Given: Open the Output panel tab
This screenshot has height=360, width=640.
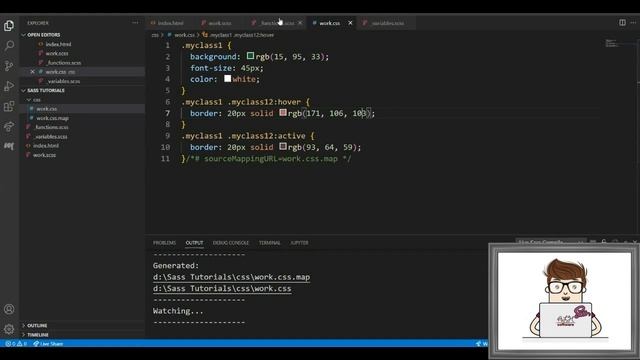Looking at the screenshot, I should [194, 243].
